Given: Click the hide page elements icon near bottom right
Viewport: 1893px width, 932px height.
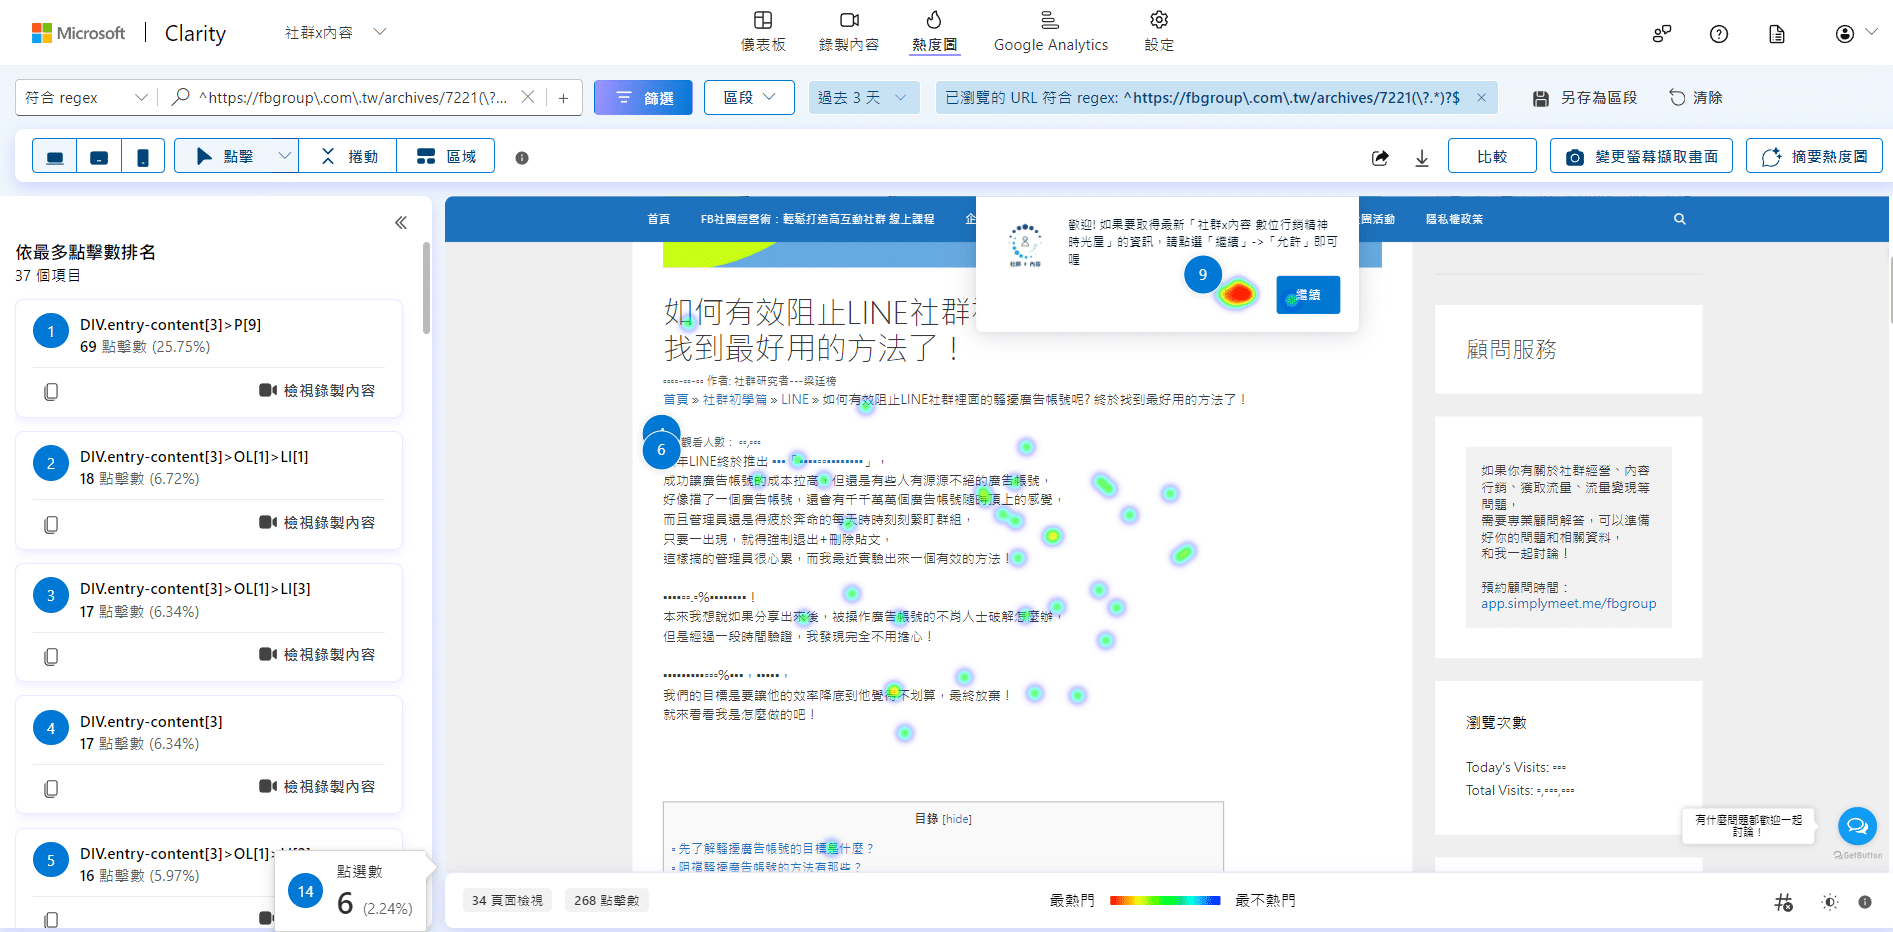Looking at the screenshot, I should [1784, 901].
